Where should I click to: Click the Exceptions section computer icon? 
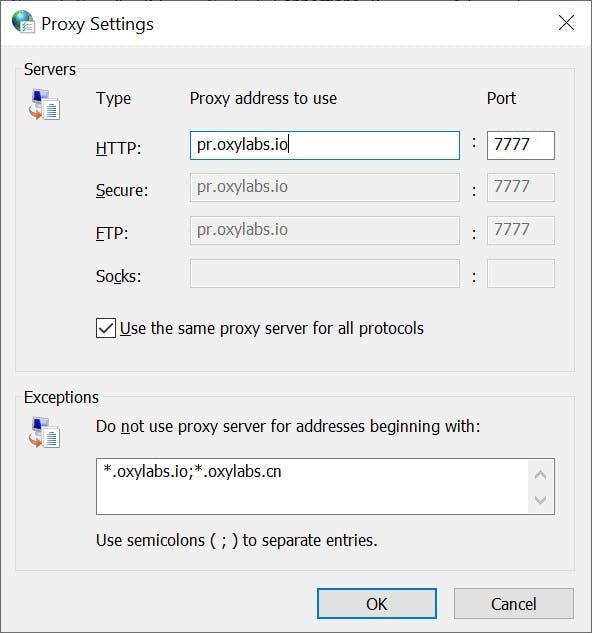[x=44, y=432]
